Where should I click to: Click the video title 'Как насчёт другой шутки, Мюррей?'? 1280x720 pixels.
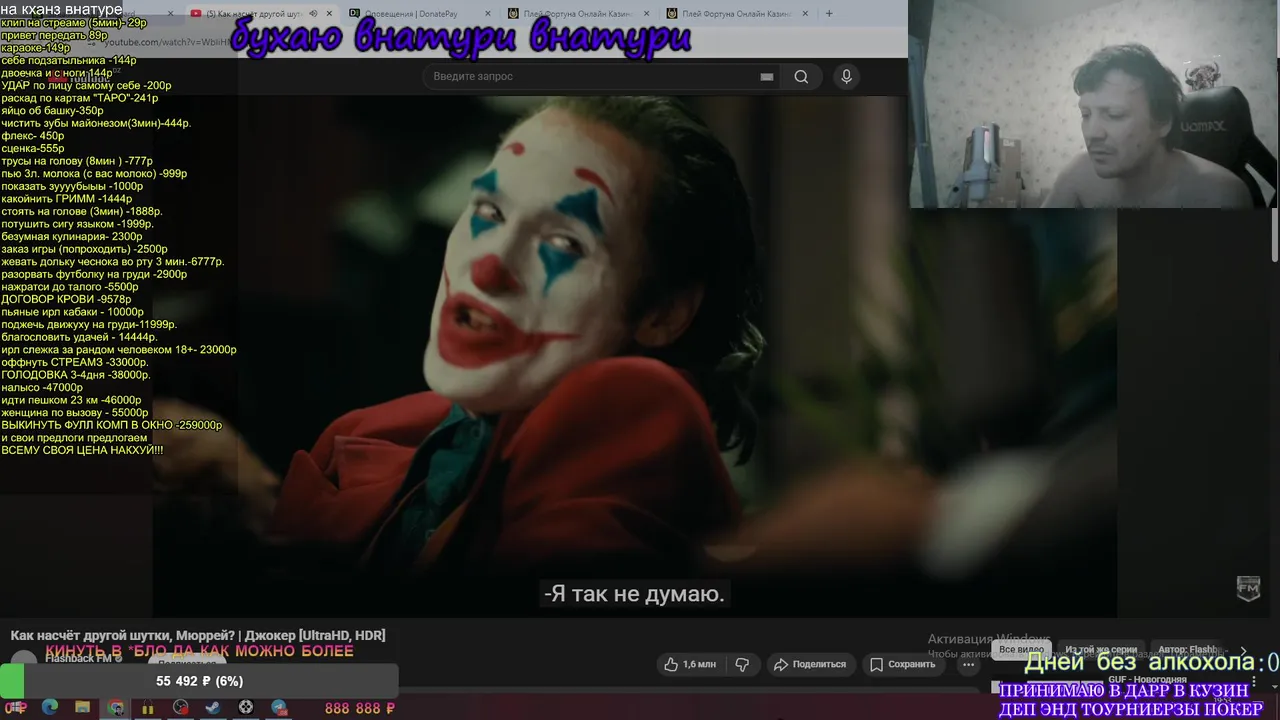pos(198,636)
